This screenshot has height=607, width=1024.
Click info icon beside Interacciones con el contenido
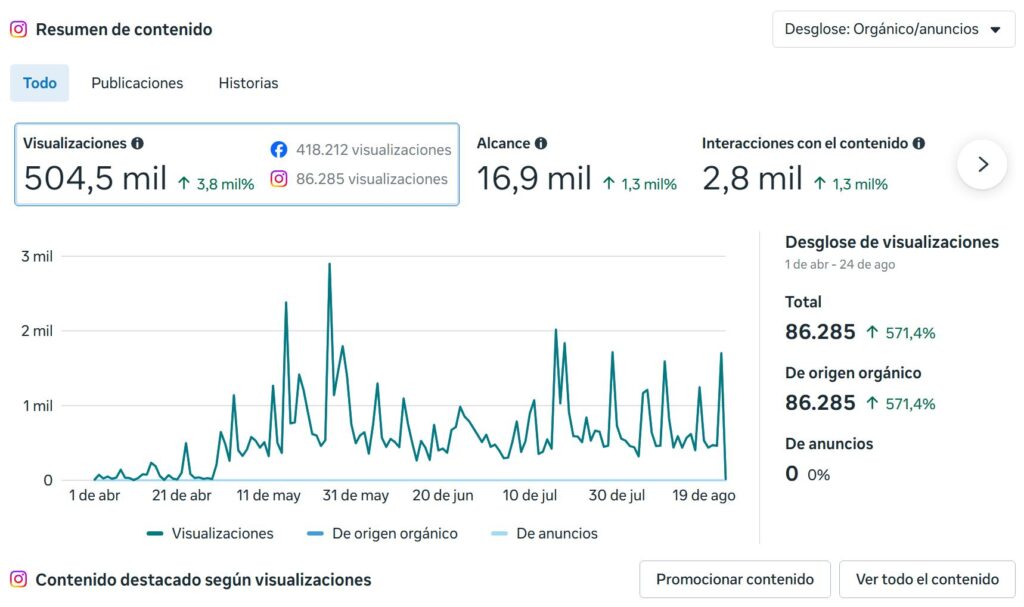[919, 143]
